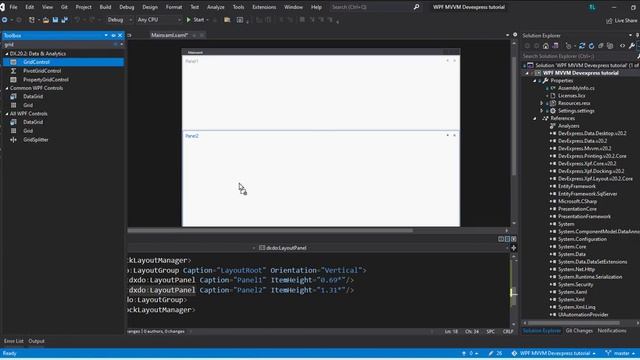Click the master branch in status bar

tap(620, 353)
